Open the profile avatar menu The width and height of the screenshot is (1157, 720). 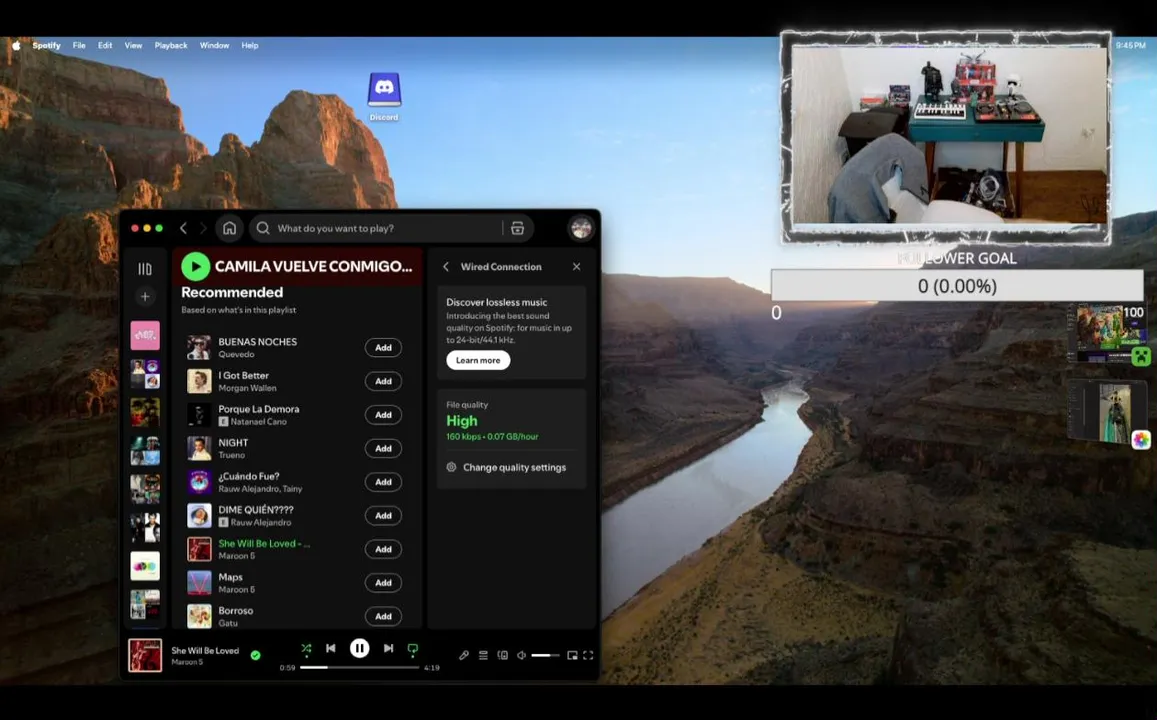click(581, 228)
